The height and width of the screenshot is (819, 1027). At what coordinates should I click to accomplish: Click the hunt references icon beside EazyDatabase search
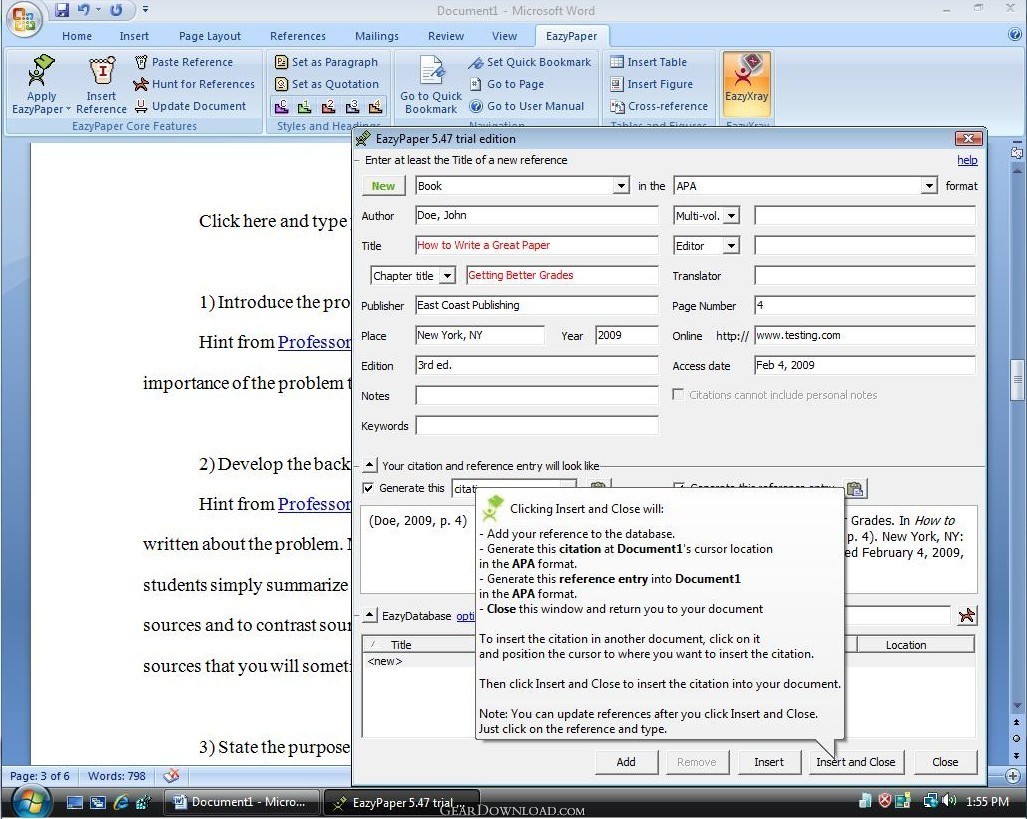pyautogui.click(x=967, y=615)
